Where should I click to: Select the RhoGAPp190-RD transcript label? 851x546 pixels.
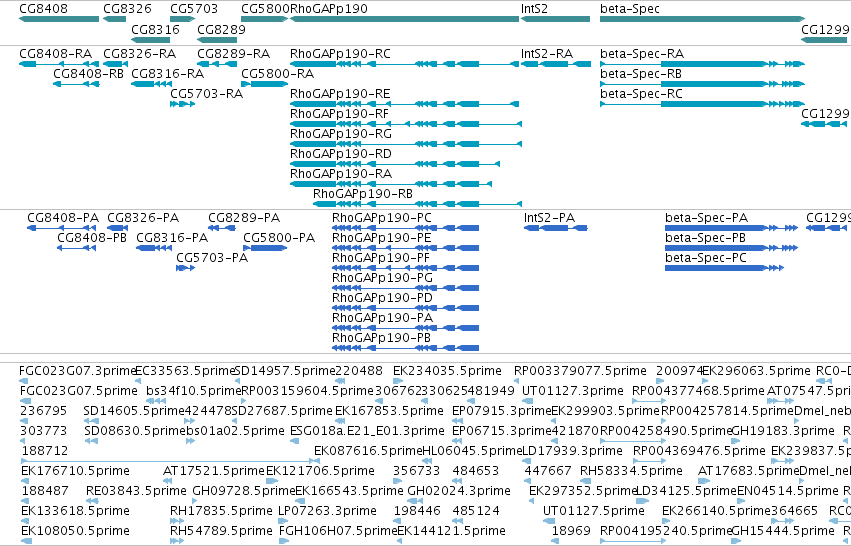(x=341, y=154)
